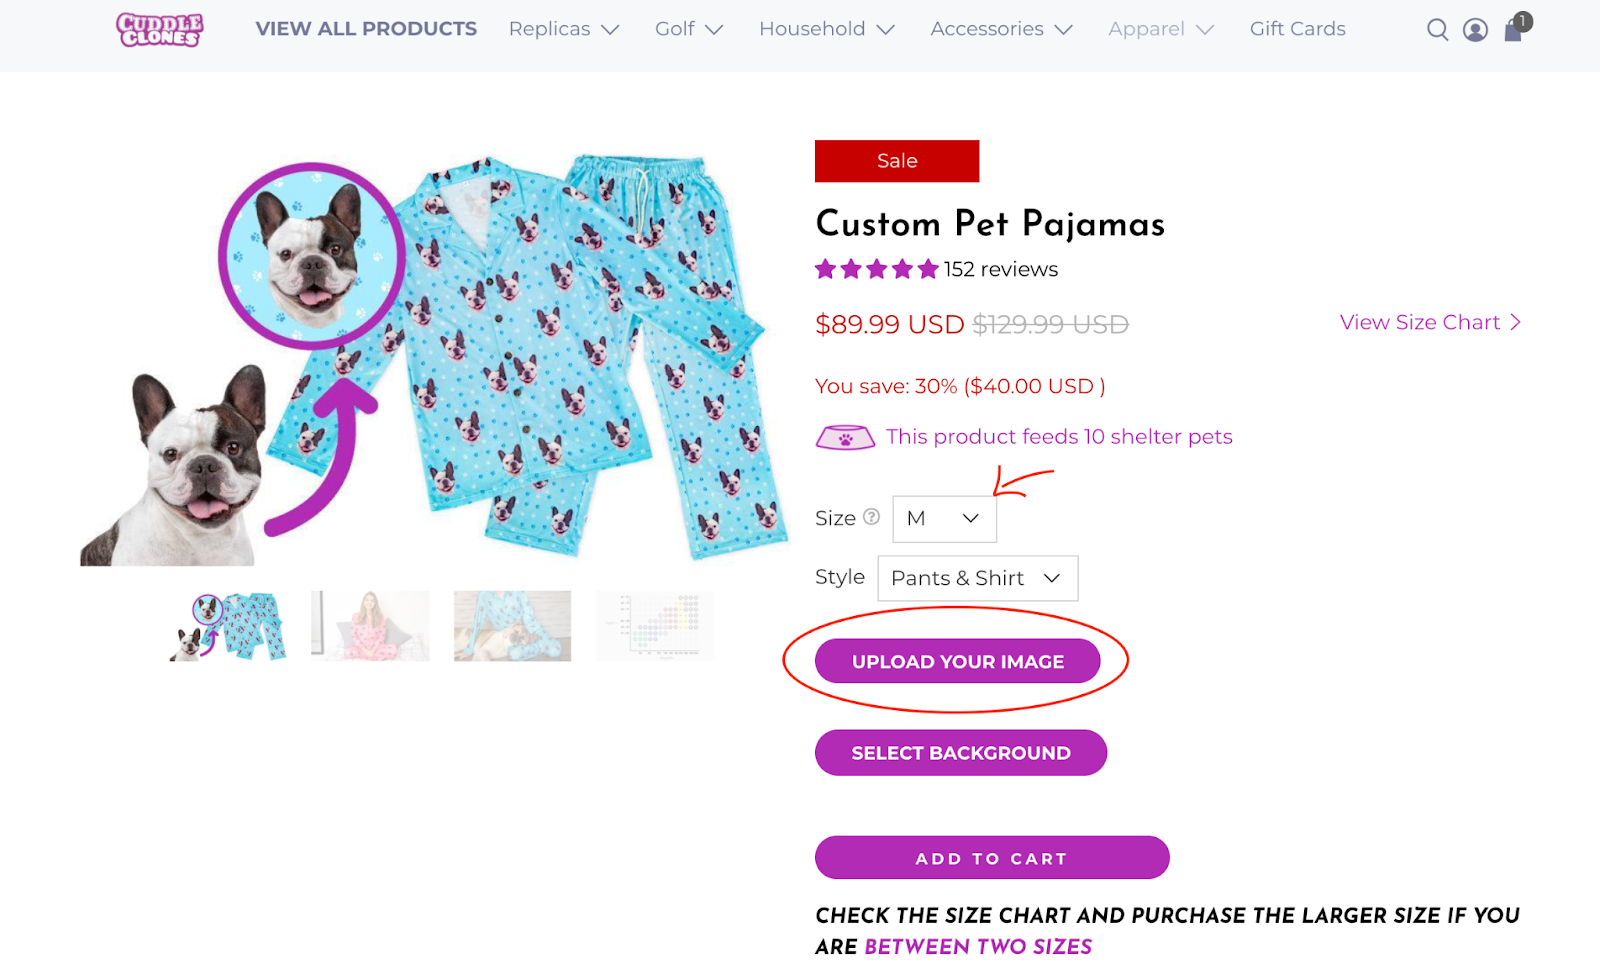This screenshot has width=1600, height=980.
Task: Expand the Replicas menu
Action: 564,29
